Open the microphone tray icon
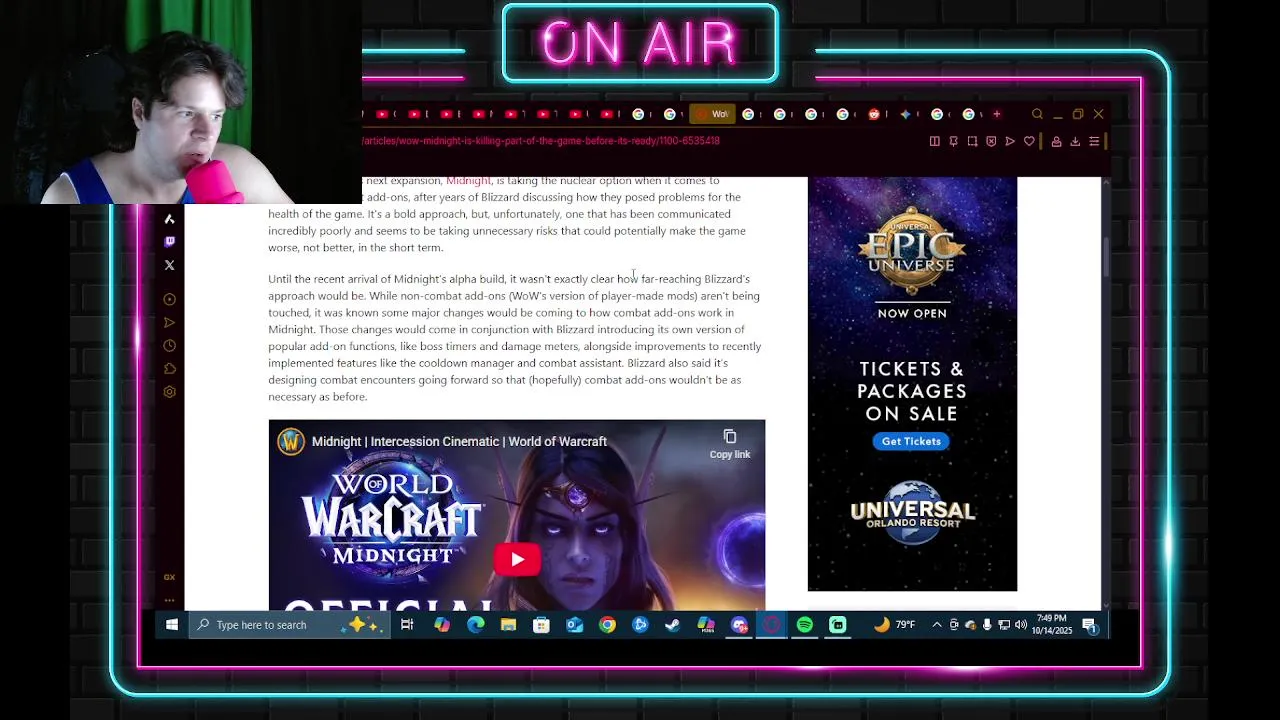The image size is (1280, 720). point(987,625)
